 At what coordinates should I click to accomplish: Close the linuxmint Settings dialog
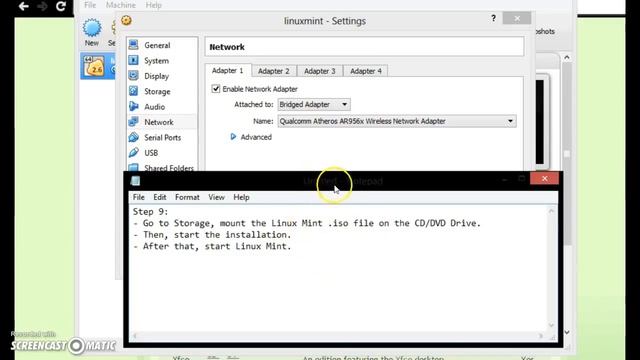[x=517, y=18]
